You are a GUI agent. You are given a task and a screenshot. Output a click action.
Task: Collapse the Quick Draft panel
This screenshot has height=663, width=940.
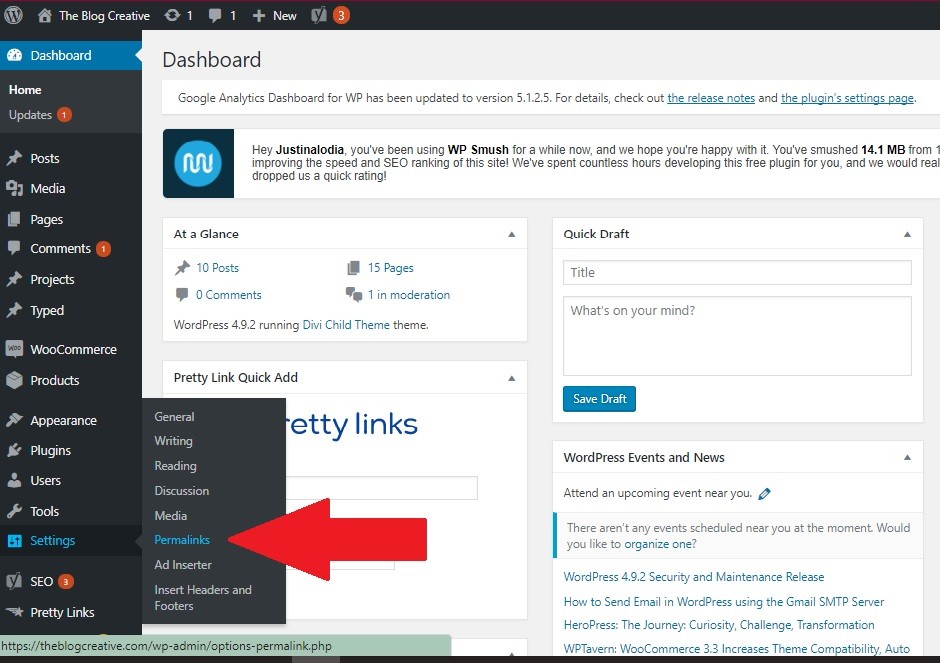coord(907,234)
